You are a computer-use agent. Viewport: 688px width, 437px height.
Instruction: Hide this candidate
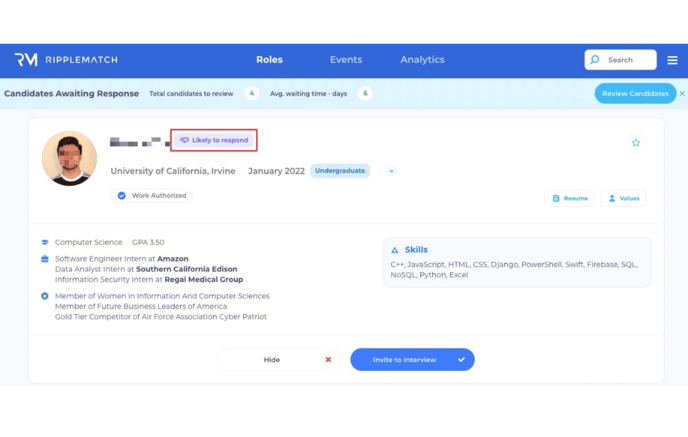tap(279, 359)
